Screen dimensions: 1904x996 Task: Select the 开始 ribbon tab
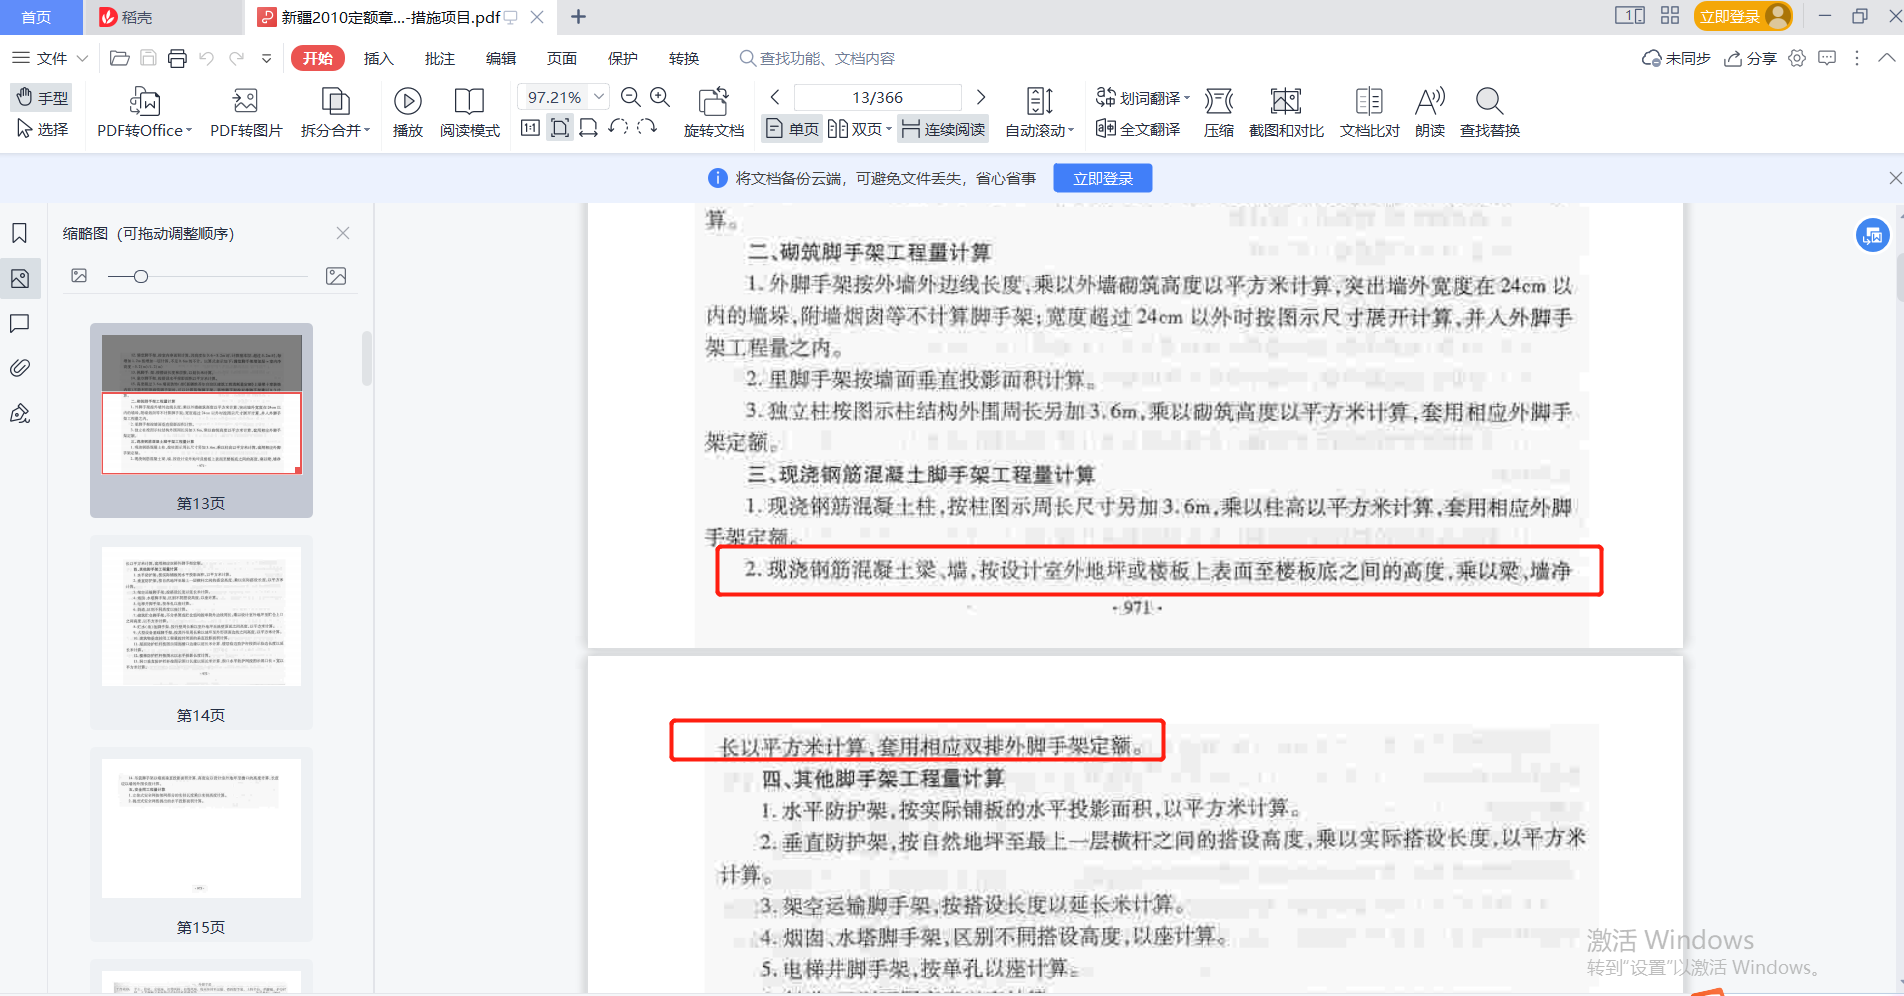point(318,58)
